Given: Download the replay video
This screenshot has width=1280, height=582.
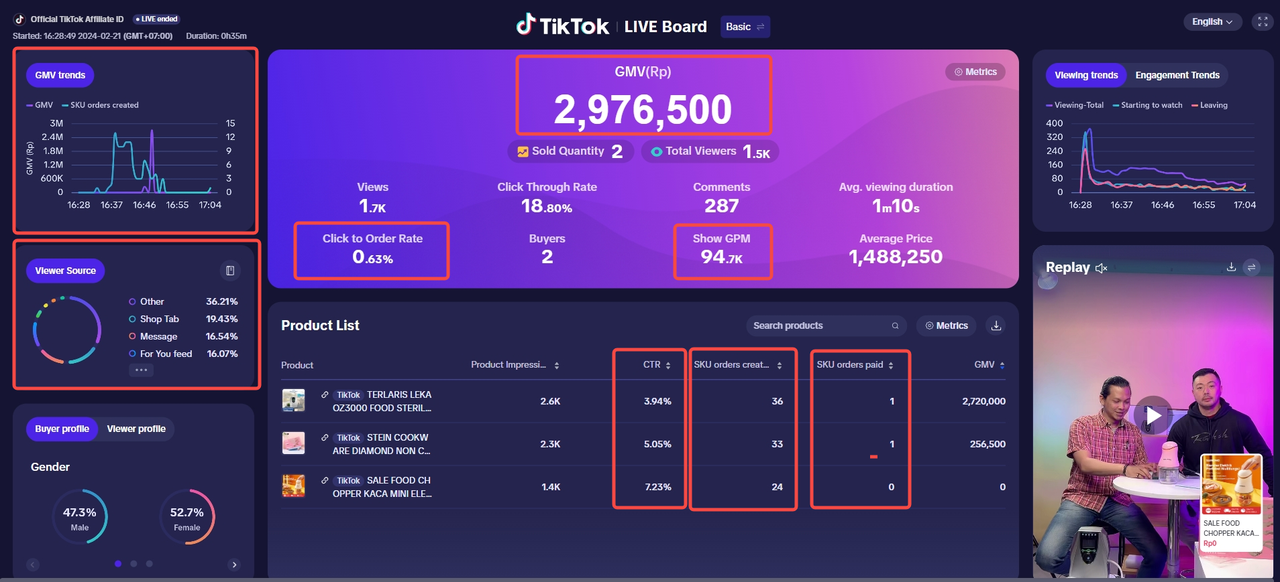Looking at the screenshot, I should coord(1232,268).
